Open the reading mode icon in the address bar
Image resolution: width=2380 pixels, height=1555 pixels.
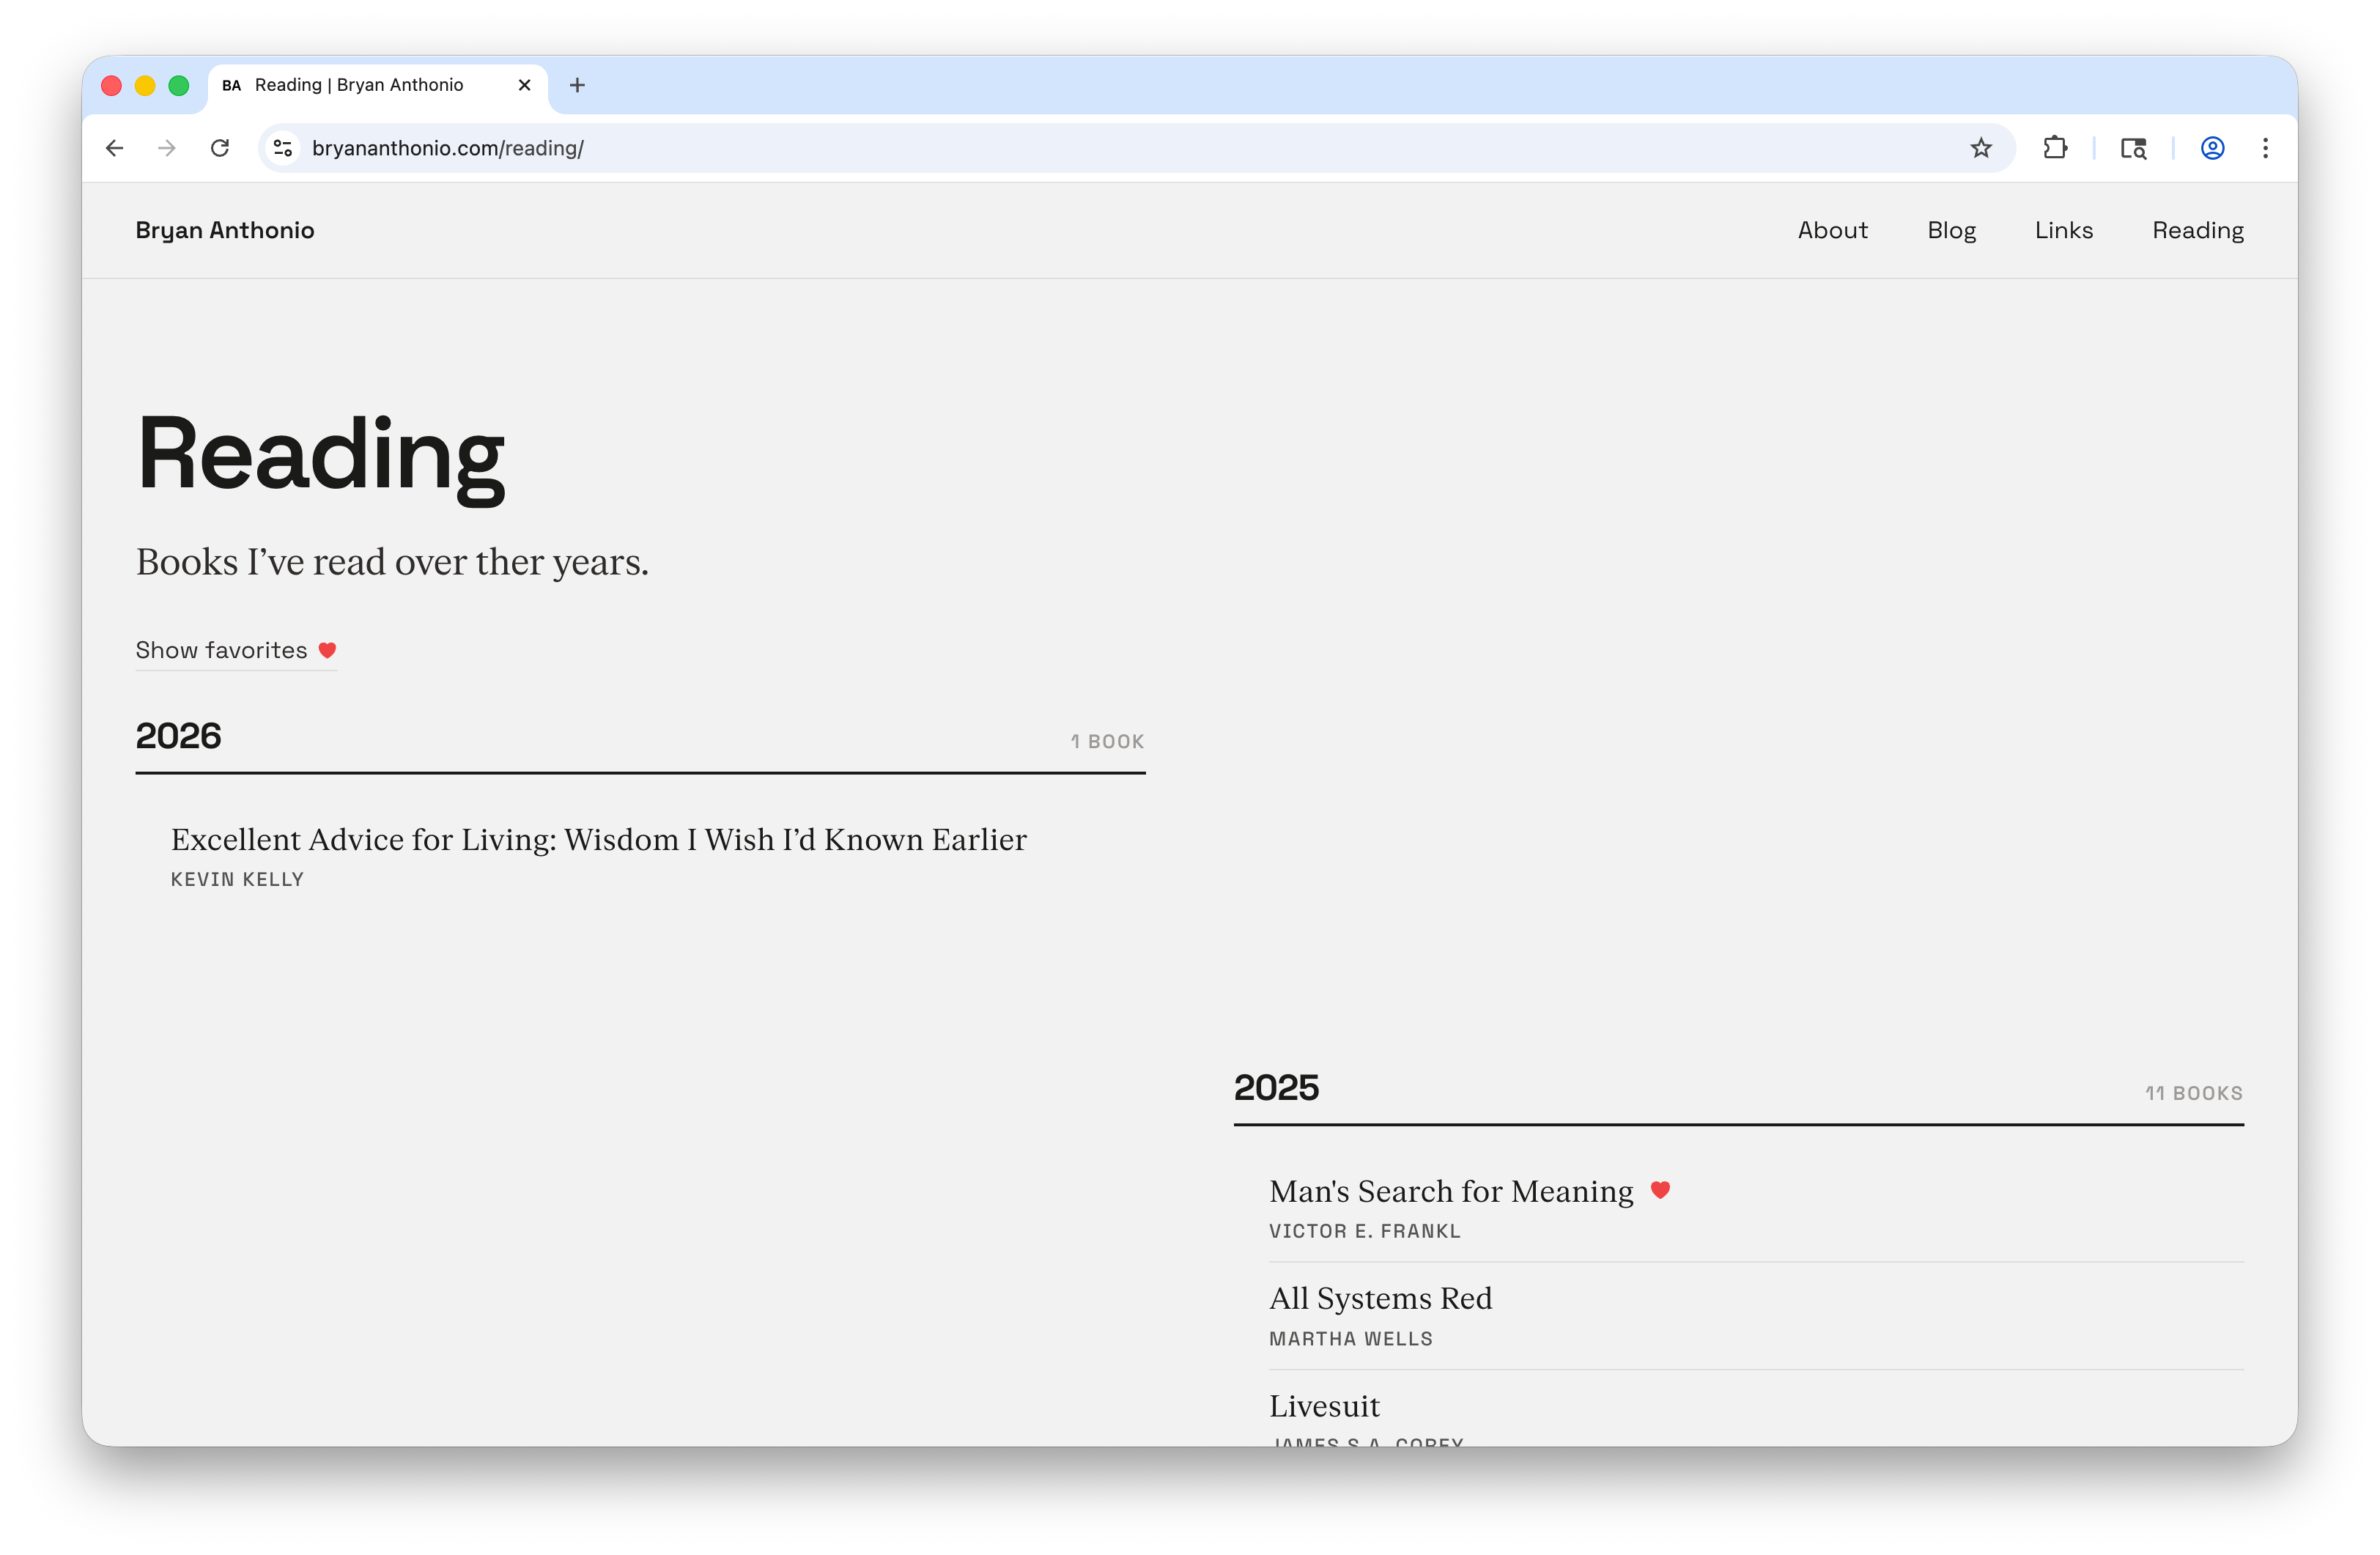[2132, 147]
